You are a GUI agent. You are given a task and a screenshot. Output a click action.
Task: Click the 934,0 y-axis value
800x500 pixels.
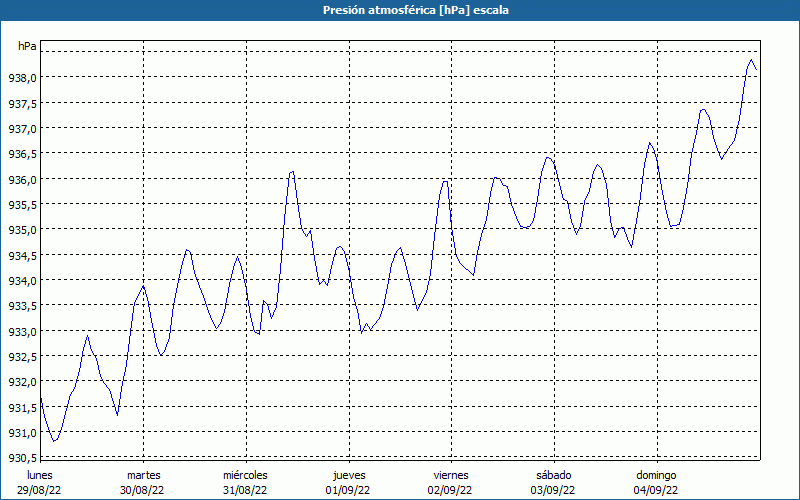pos(22,281)
